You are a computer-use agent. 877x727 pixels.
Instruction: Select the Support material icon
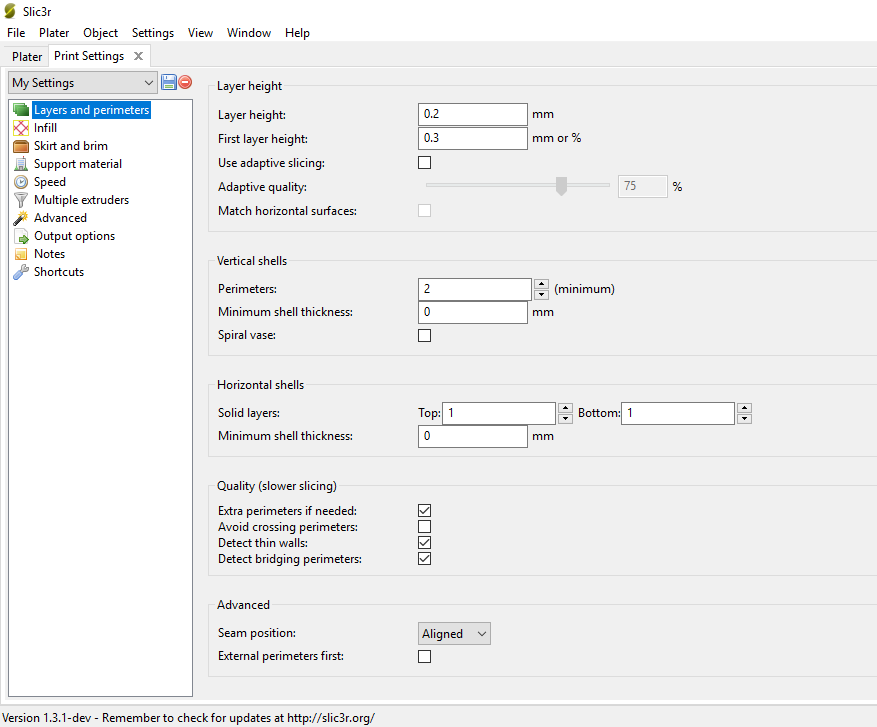(x=21, y=164)
